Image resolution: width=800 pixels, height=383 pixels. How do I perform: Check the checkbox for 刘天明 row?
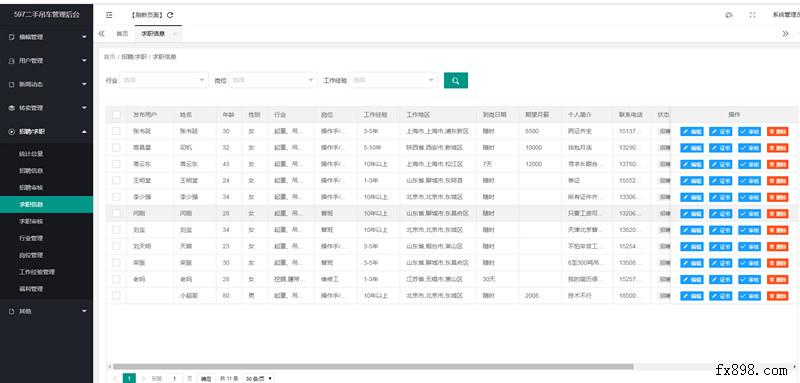(116, 246)
